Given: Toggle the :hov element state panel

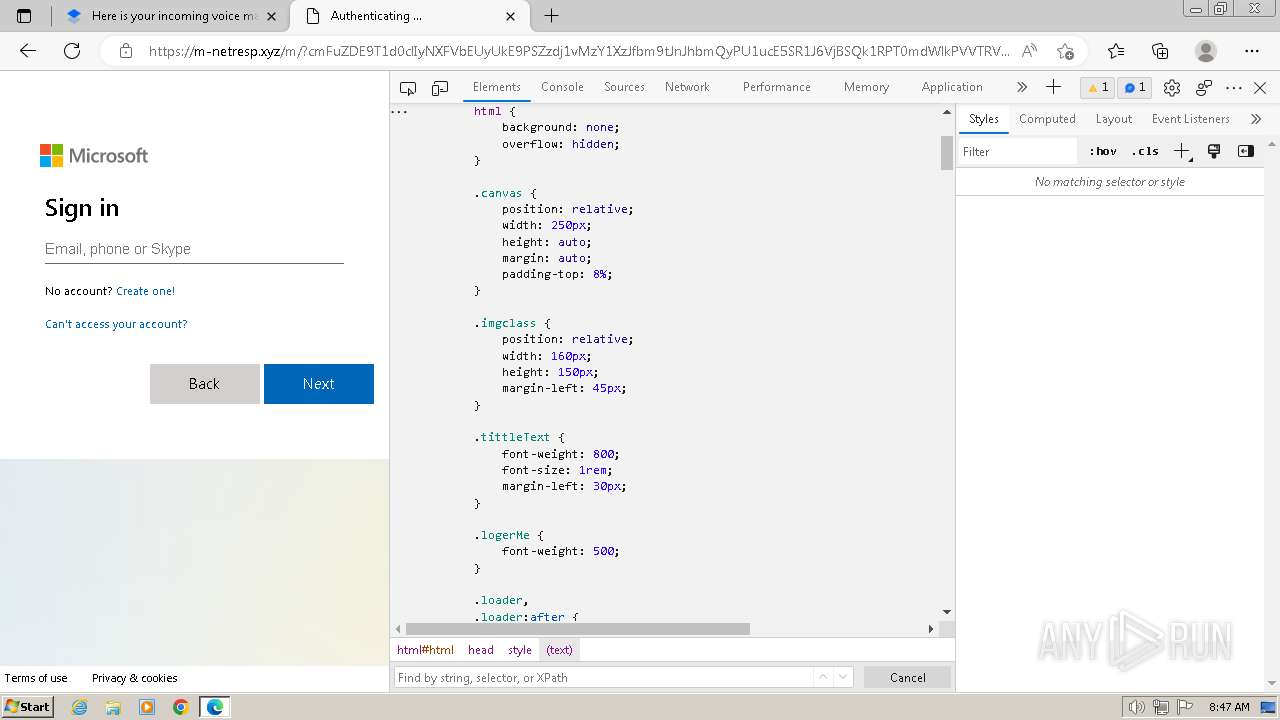Looking at the screenshot, I should [x=1103, y=151].
